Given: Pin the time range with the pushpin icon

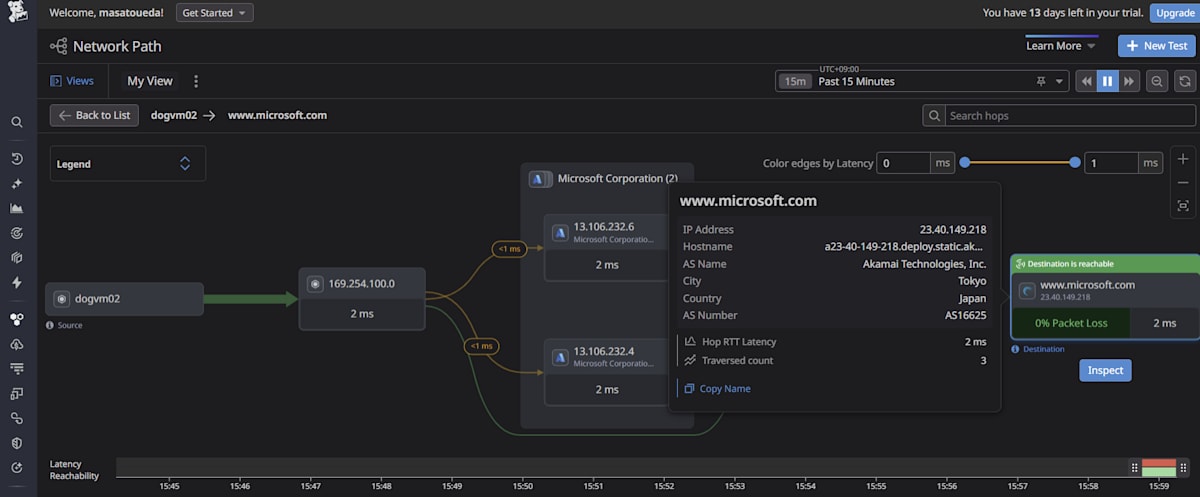Looking at the screenshot, I should point(1041,81).
